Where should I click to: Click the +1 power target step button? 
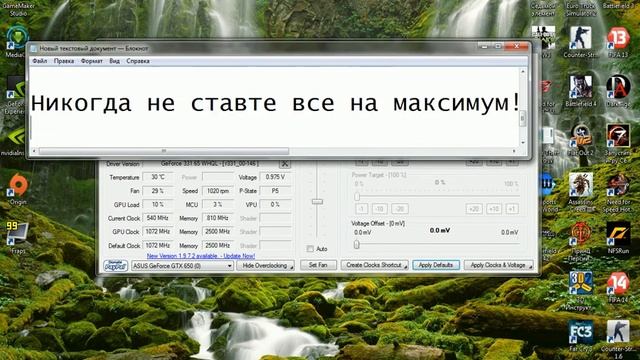pyautogui.click(x=512, y=209)
